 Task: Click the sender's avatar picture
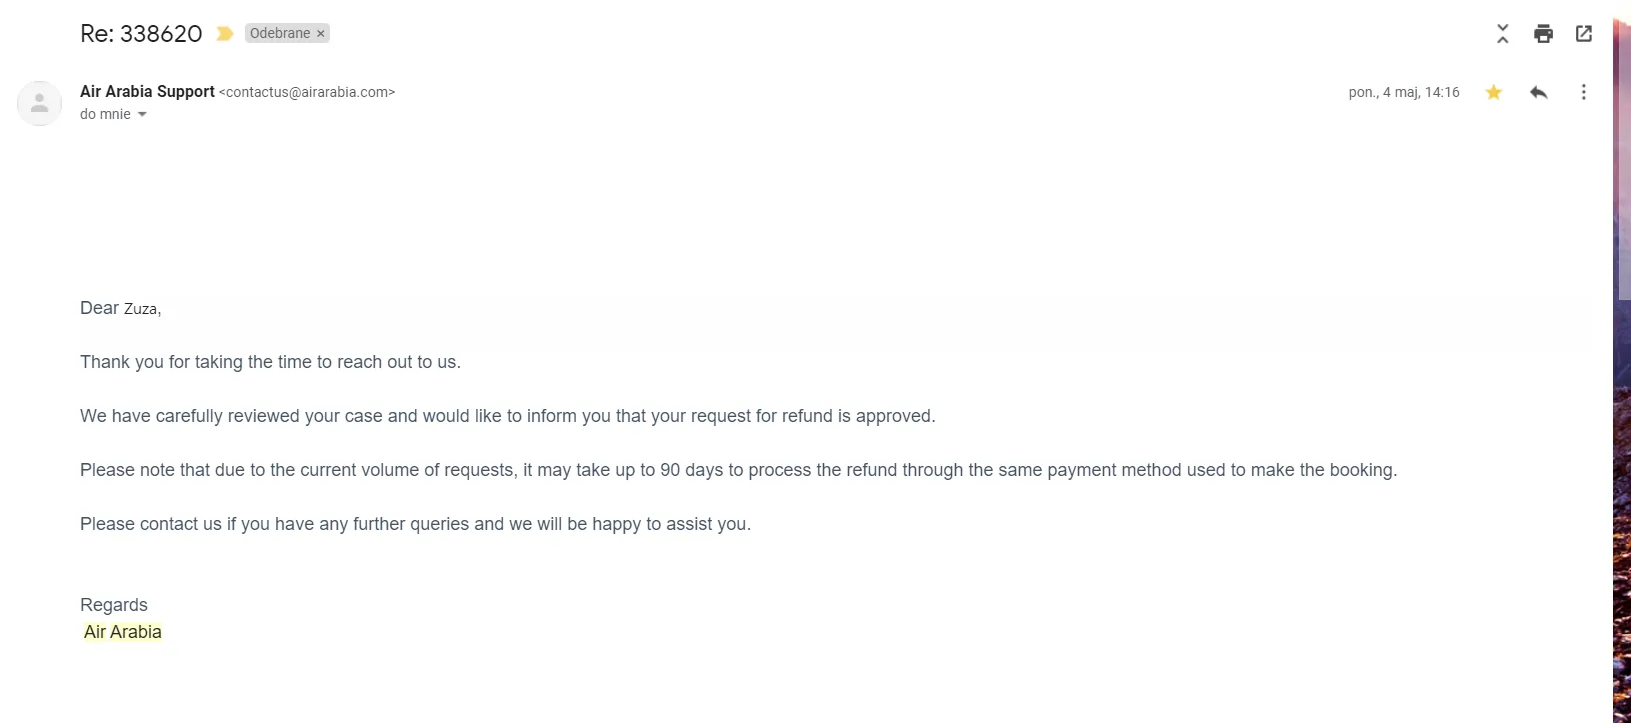coord(40,103)
